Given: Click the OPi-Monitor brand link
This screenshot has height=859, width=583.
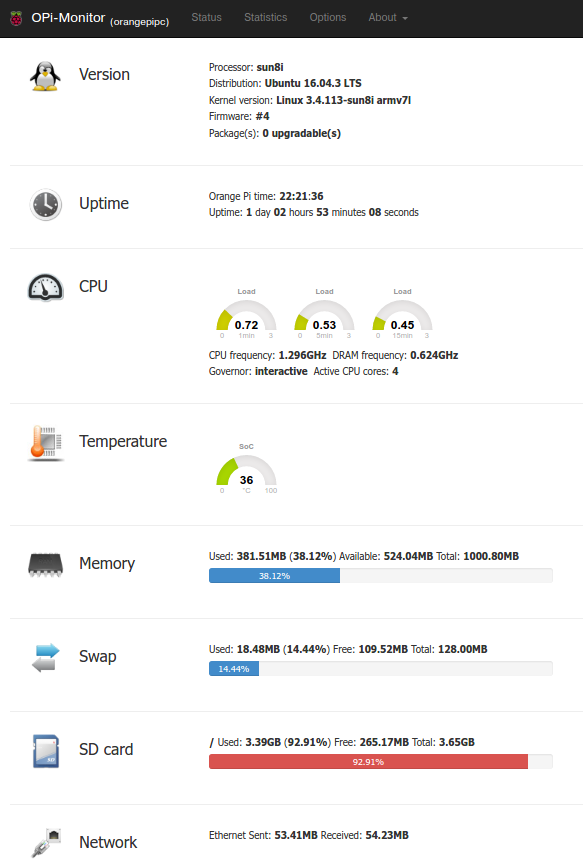Looking at the screenshot, I should pyautogui.click(x=68, y=18).
